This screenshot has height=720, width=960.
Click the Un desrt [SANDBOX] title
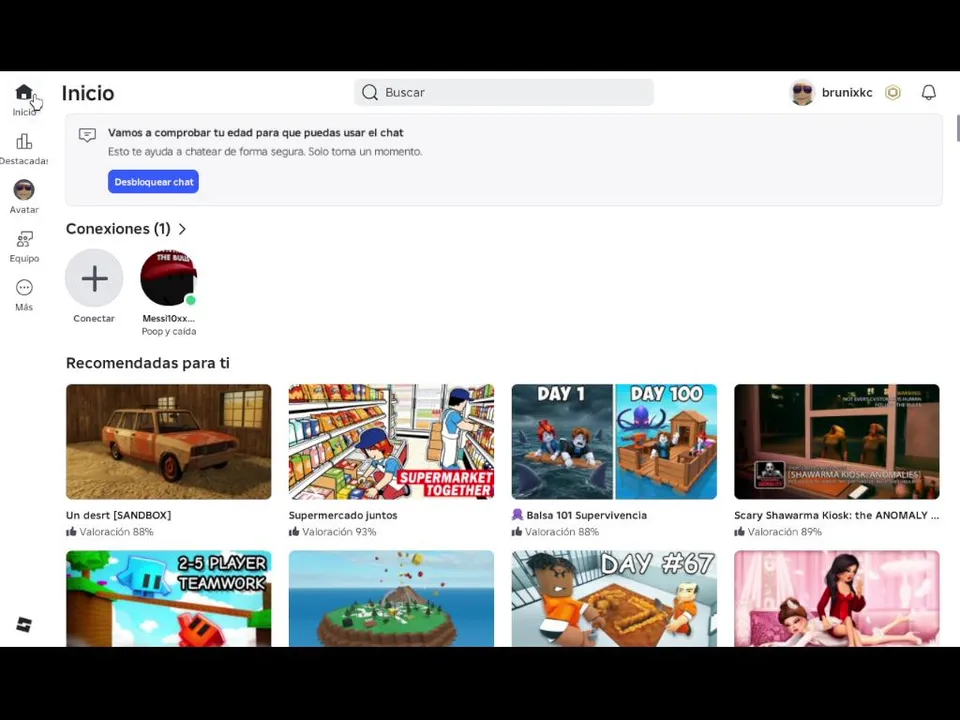pyautogui.click(x=119, y=515)
